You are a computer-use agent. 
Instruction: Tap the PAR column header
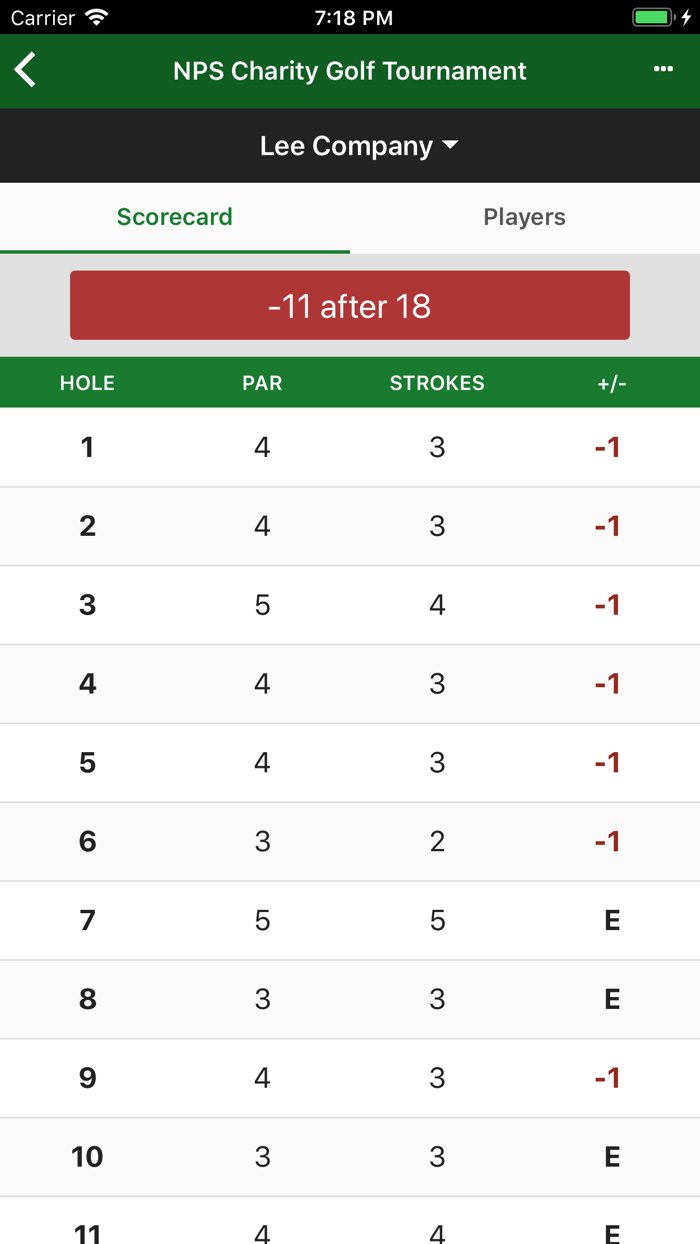[x=262, y=383]
